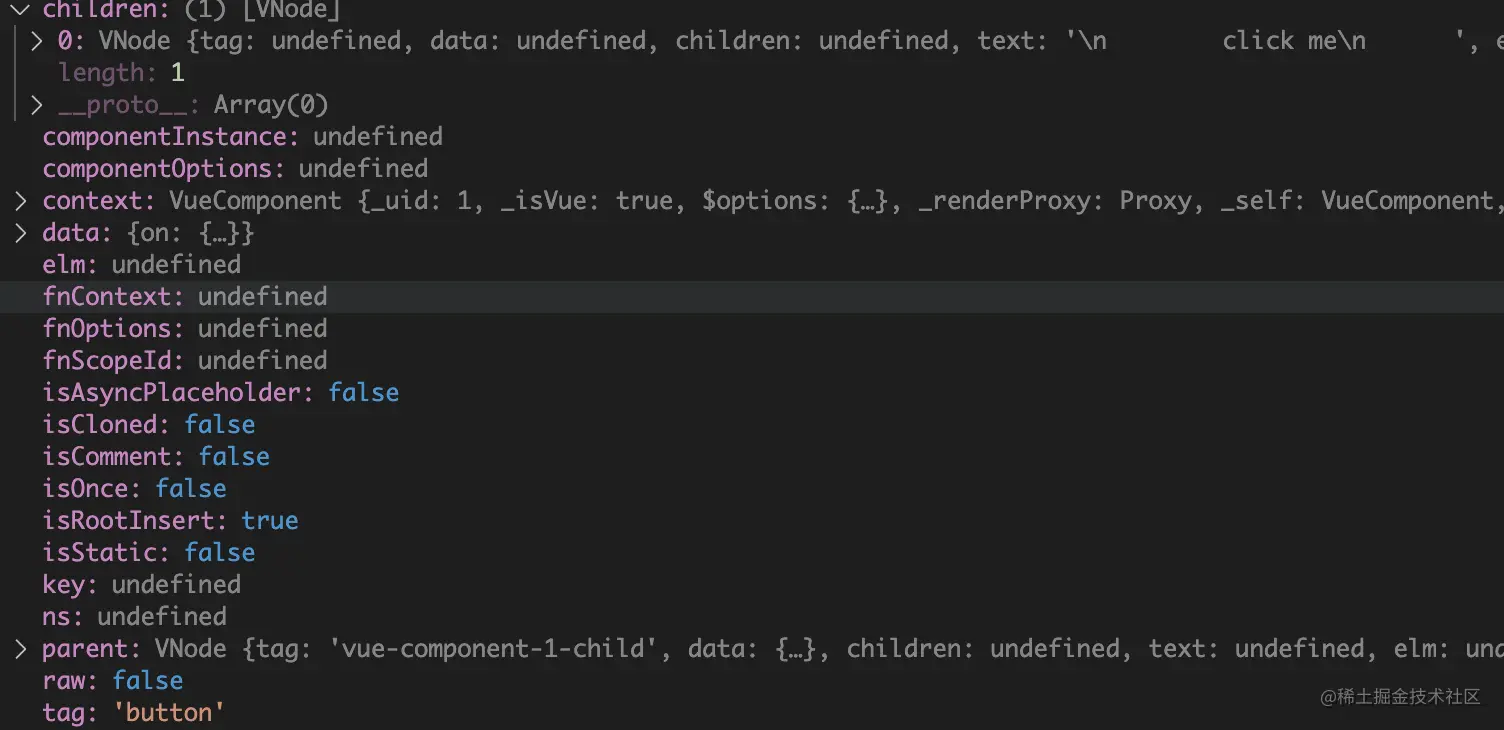The width and height of the screenshot is (1504, 730).
Task: Collapse the children array arrow
Action: click(20, 10)
